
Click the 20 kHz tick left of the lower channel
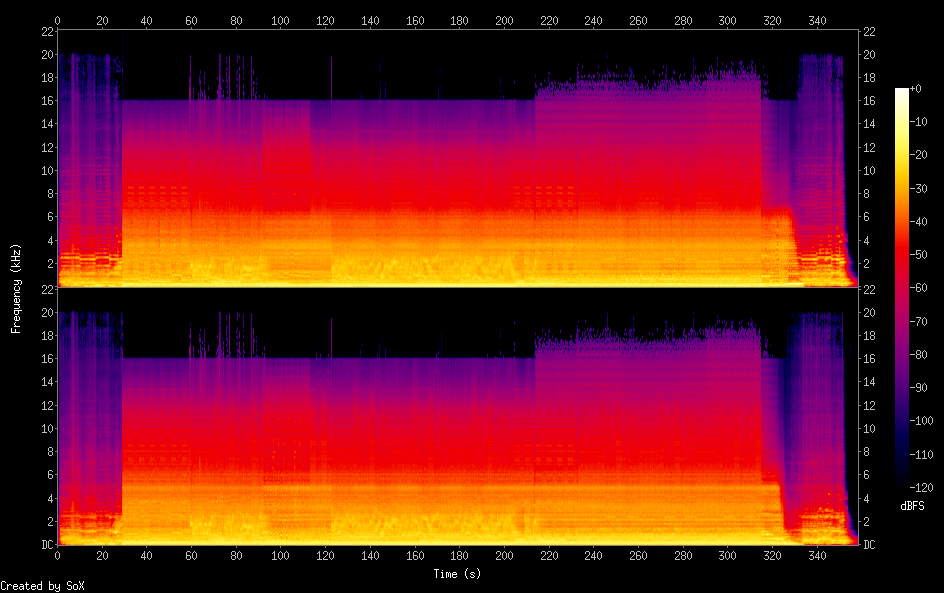(47, 312)
